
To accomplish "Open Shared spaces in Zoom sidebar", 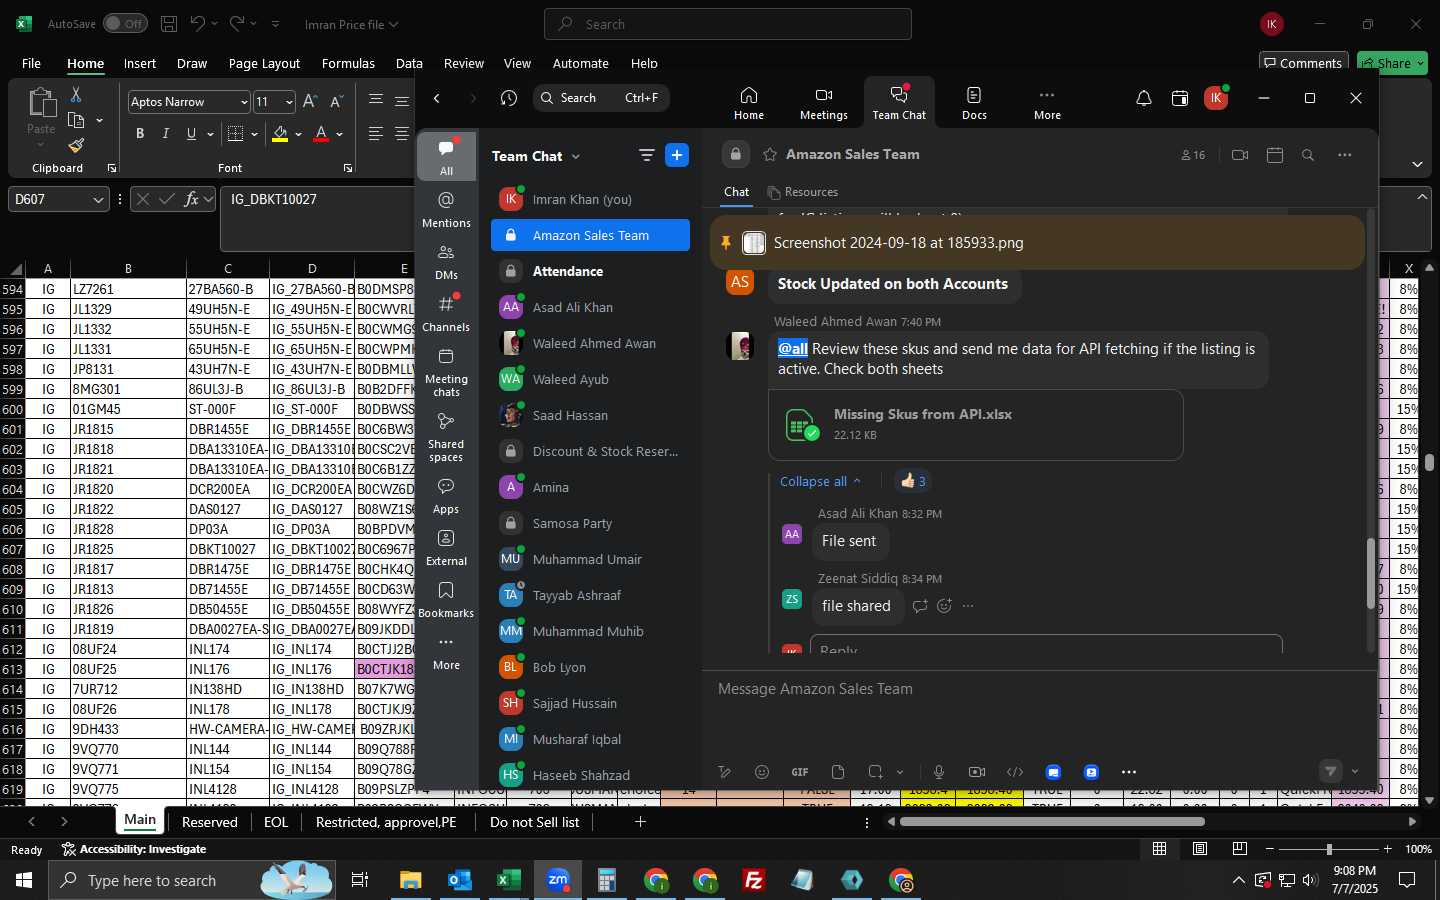I will [x=446, y=436].
